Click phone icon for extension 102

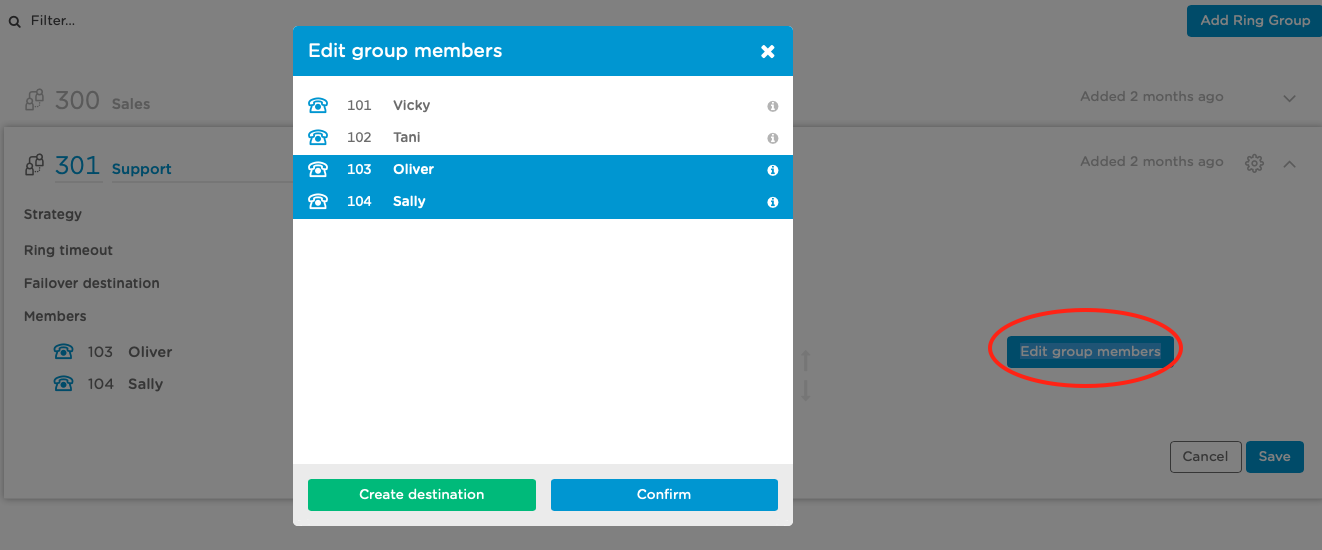(318, 137)
